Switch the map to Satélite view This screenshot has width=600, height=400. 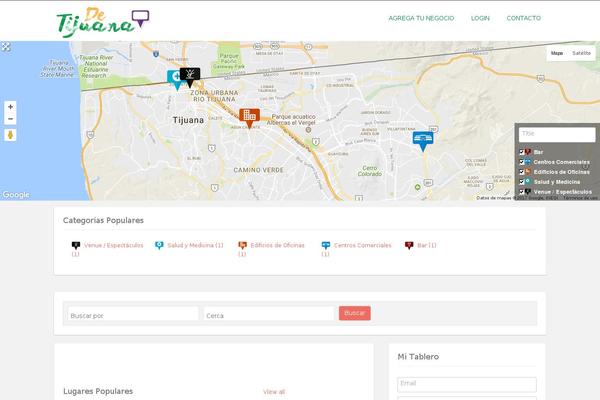tap(581, 53)
